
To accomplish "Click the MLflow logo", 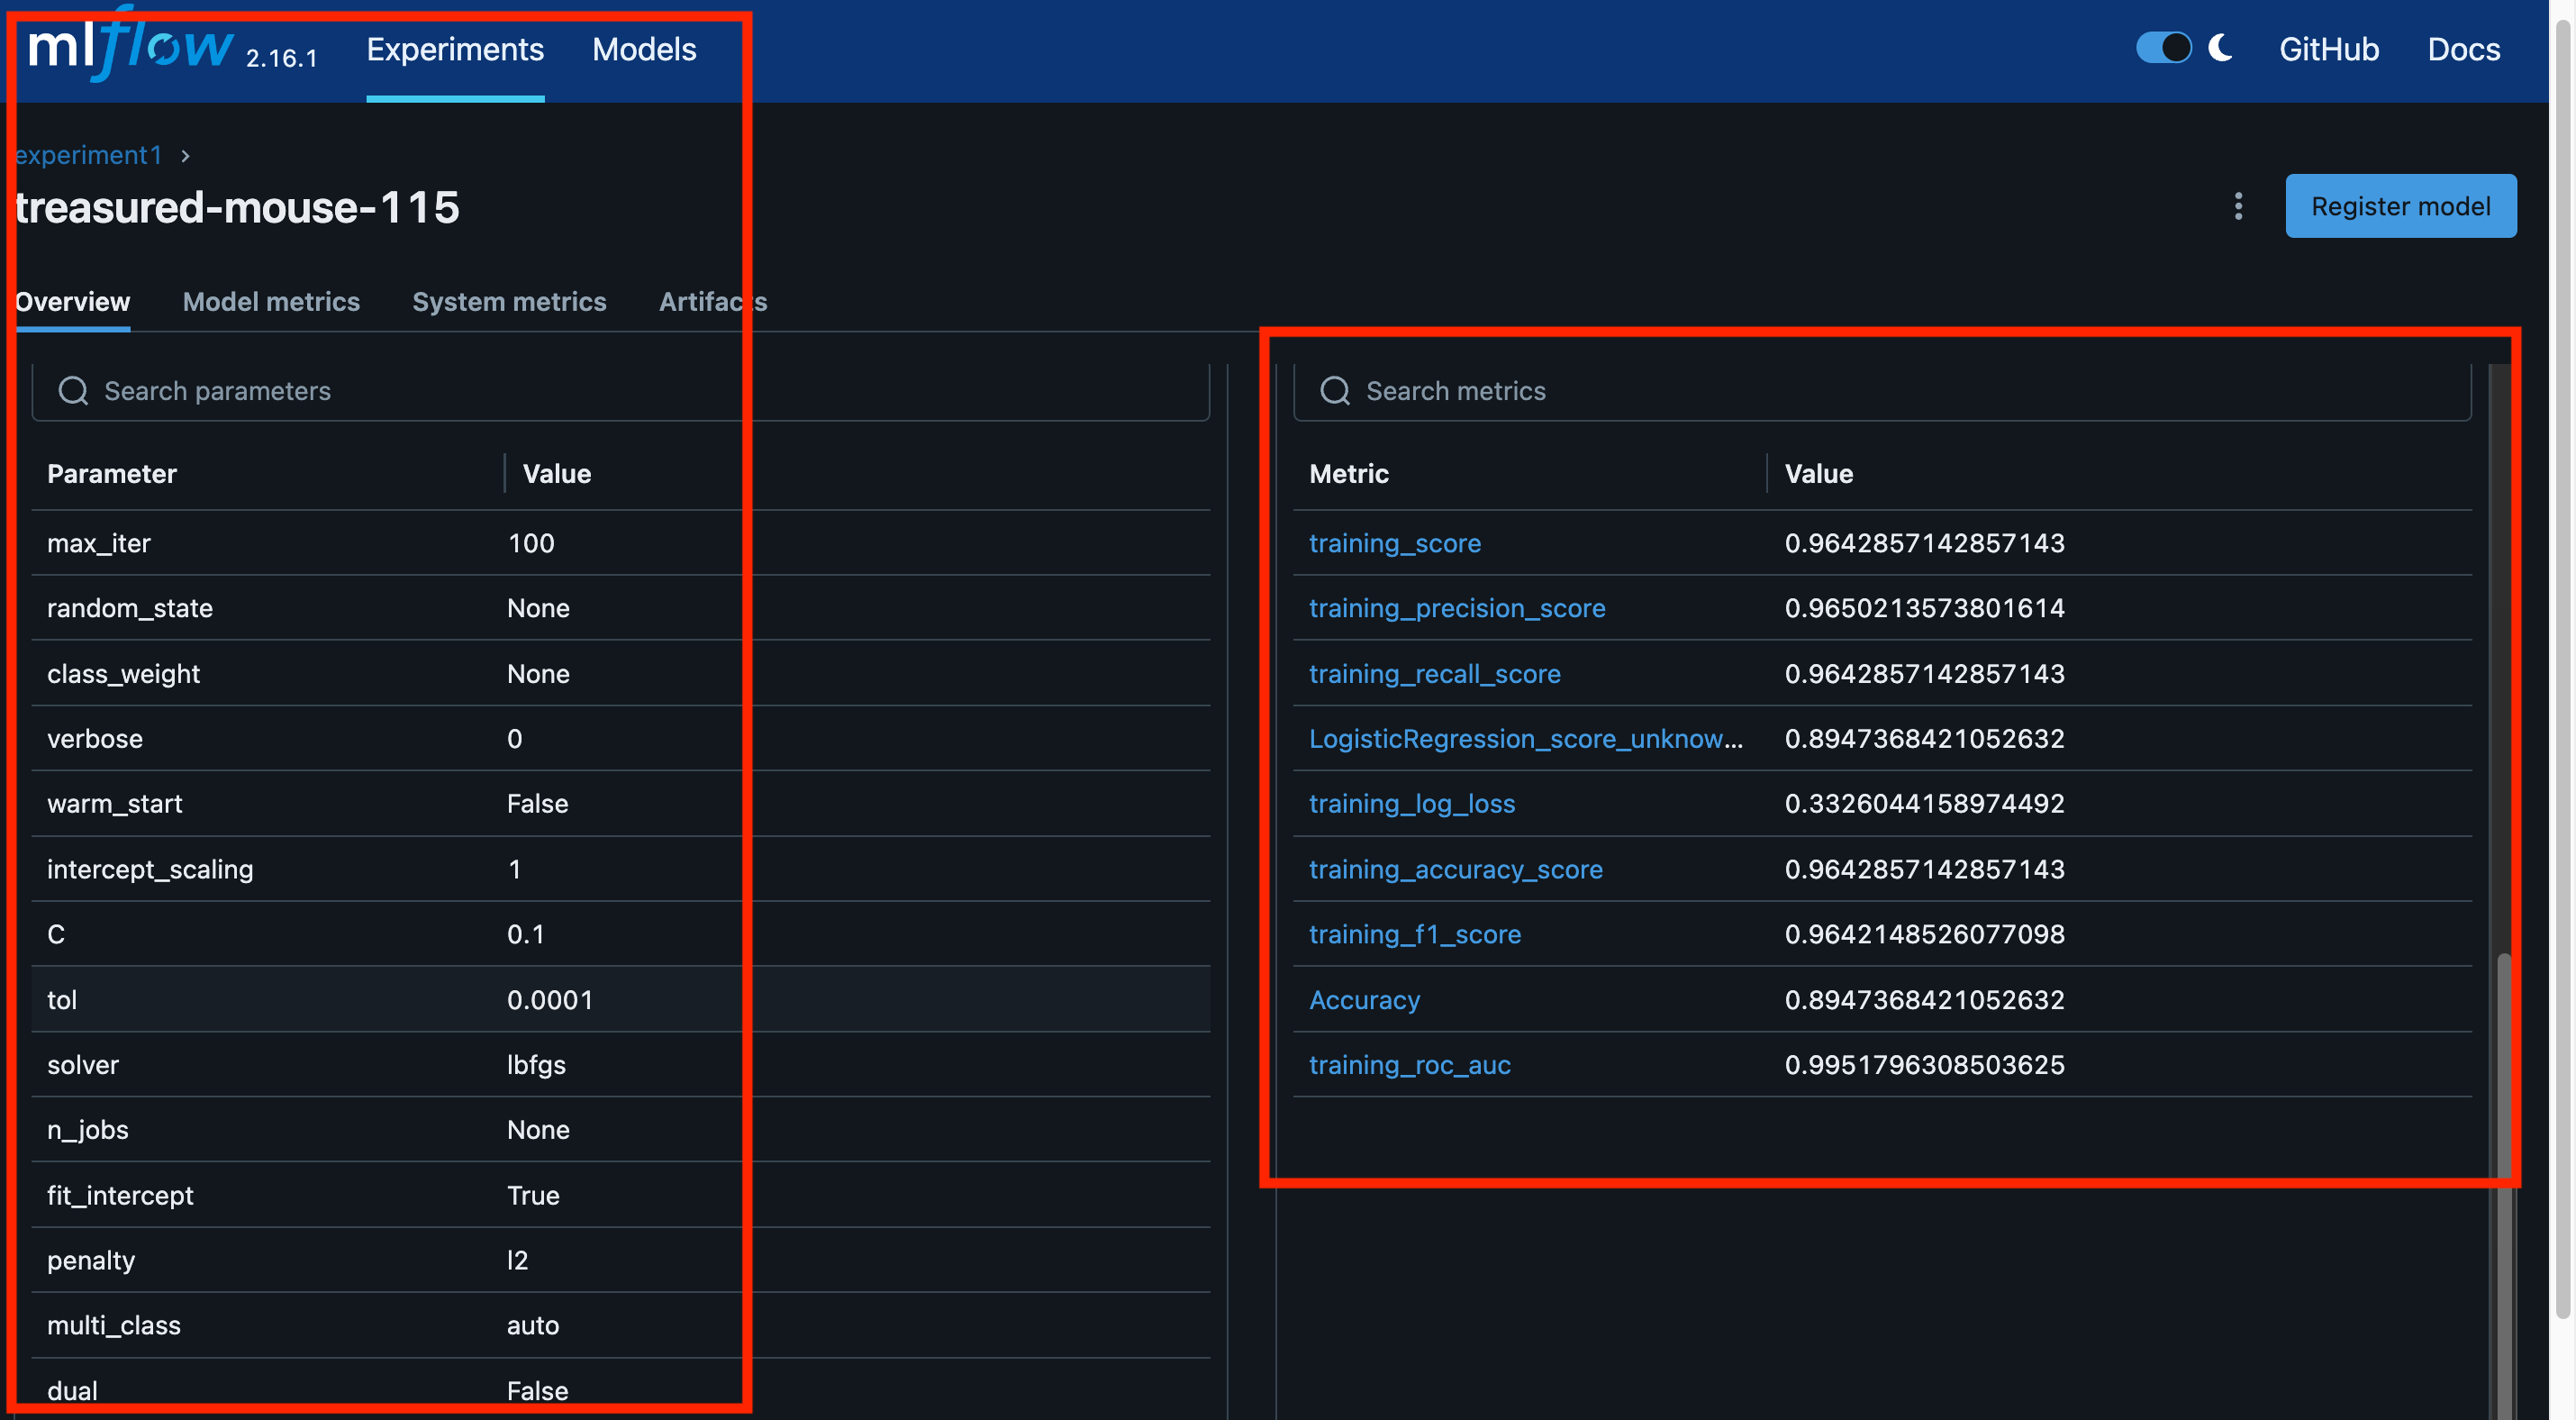I will [130, 48].
